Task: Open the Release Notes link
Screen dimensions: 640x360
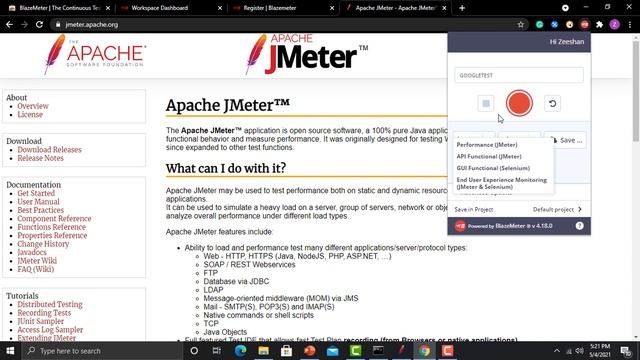Action: point(40,158)
